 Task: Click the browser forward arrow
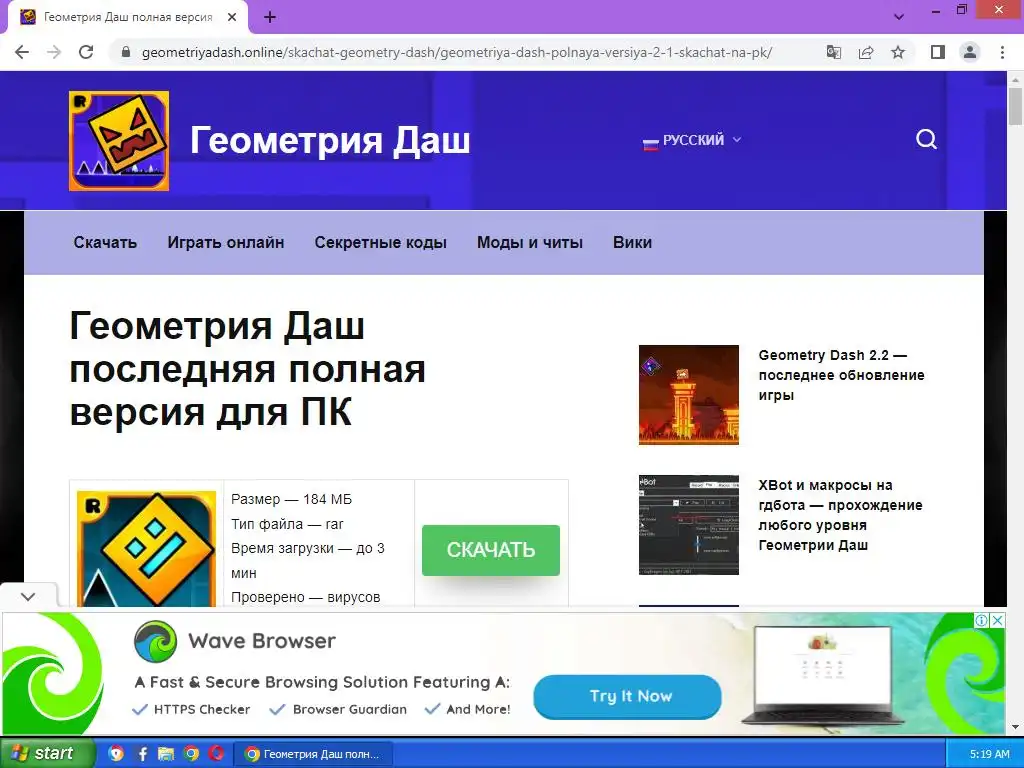pos(54,52)
